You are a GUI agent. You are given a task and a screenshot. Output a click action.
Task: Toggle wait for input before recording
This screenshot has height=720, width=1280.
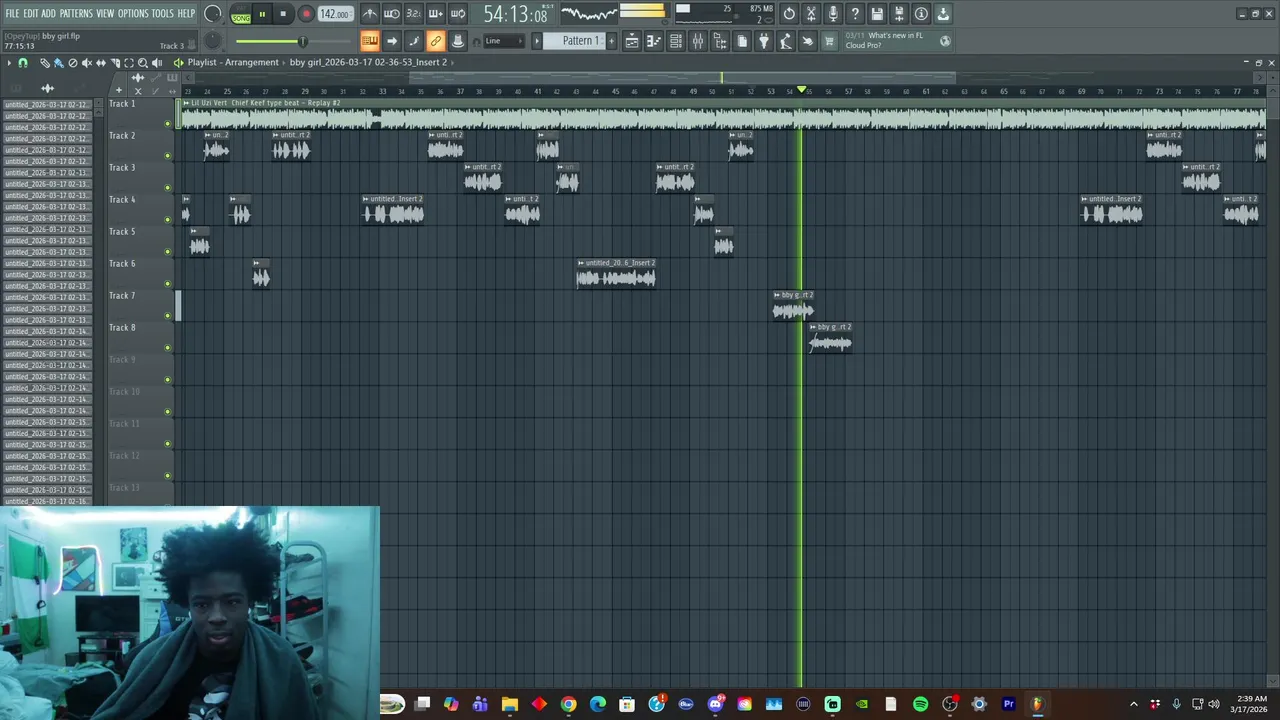point(392,14)
